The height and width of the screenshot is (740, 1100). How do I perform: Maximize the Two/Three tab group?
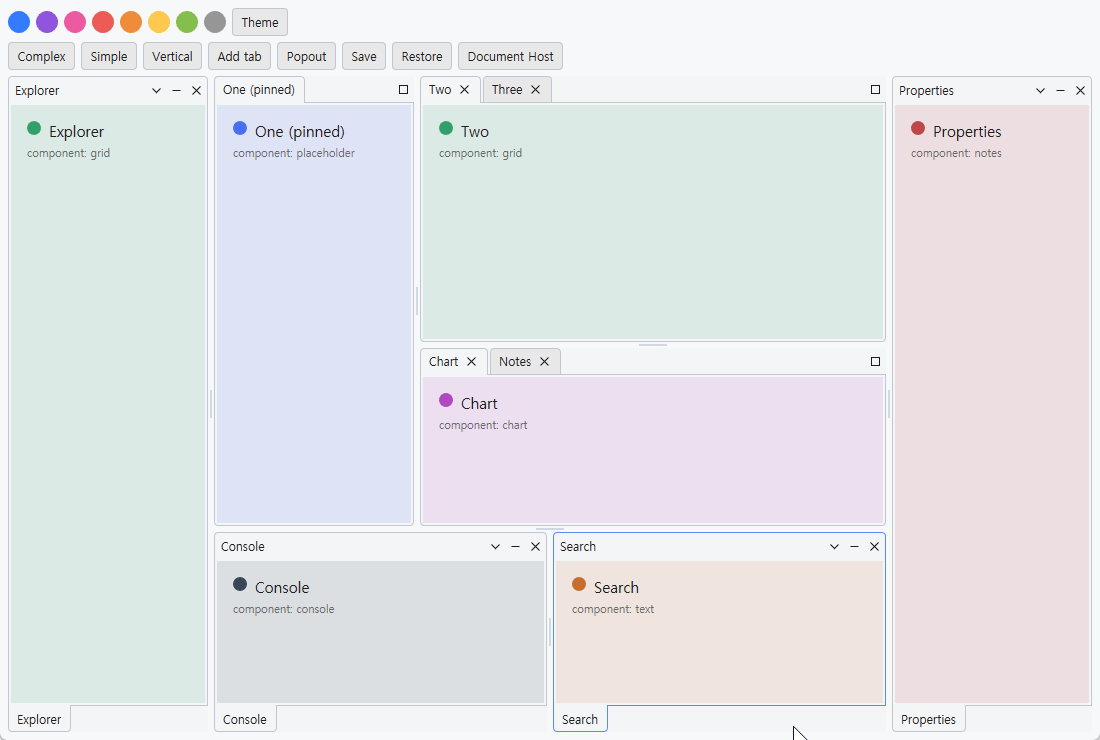[x=875, y=90]
